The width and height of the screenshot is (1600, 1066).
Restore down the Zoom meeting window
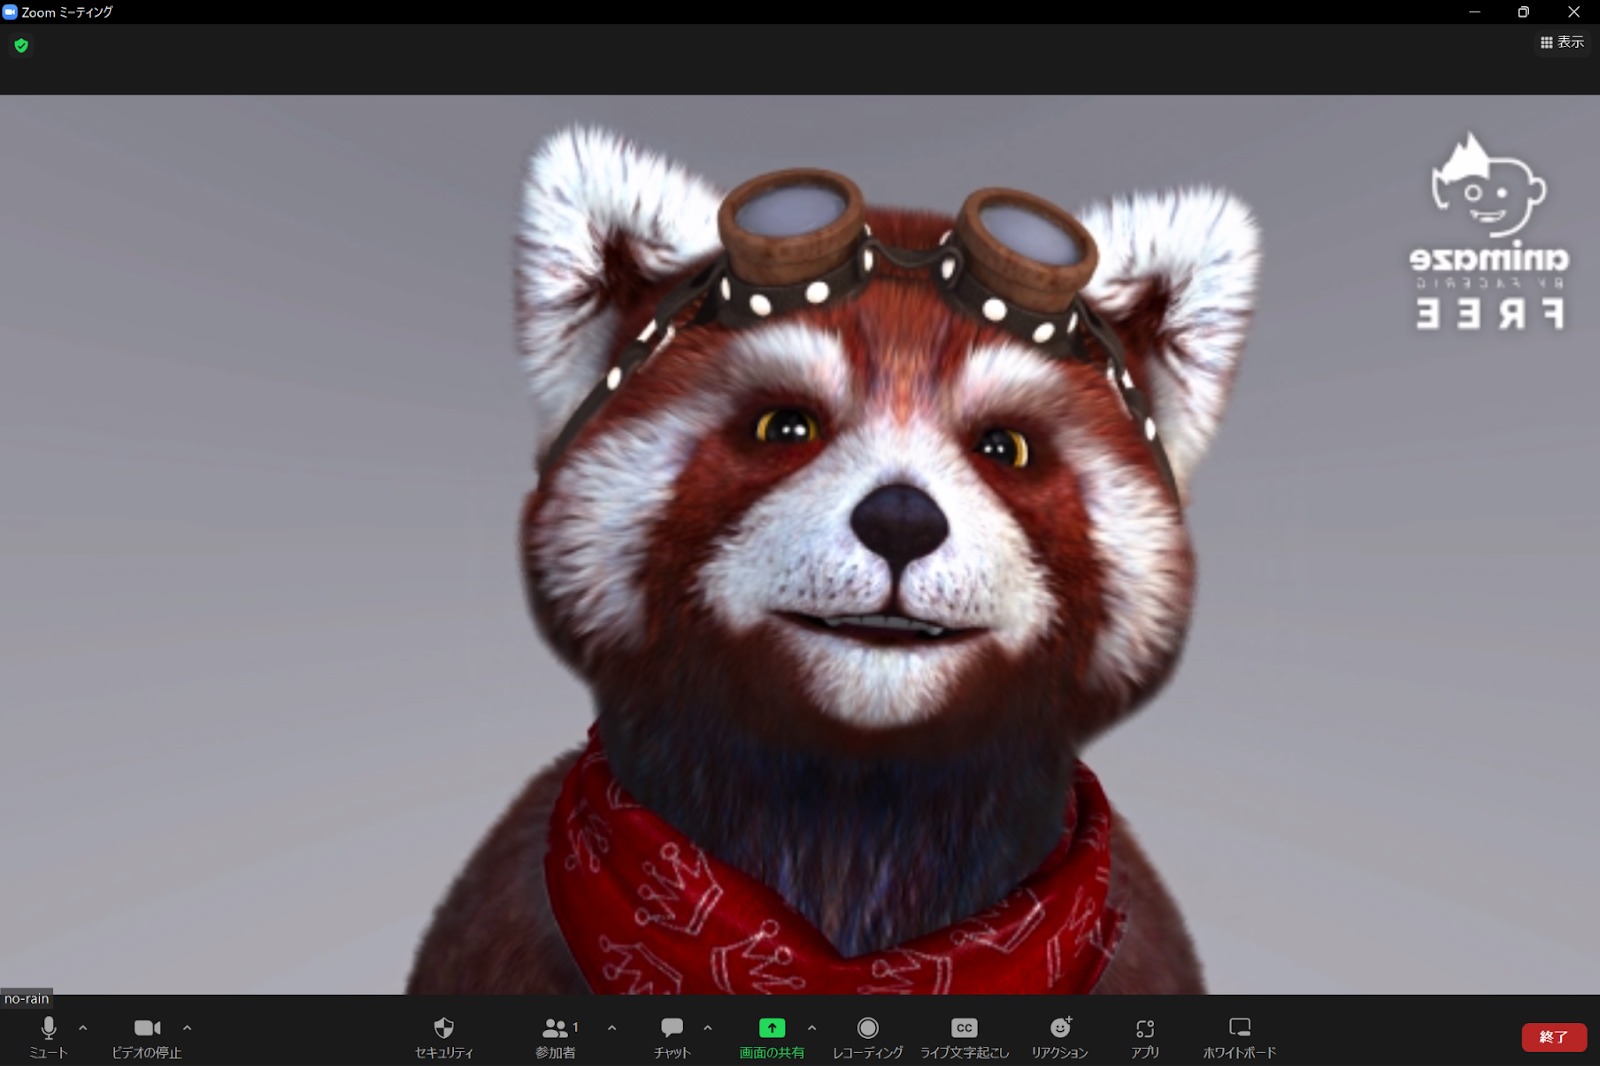click(x=1523, y=12)
